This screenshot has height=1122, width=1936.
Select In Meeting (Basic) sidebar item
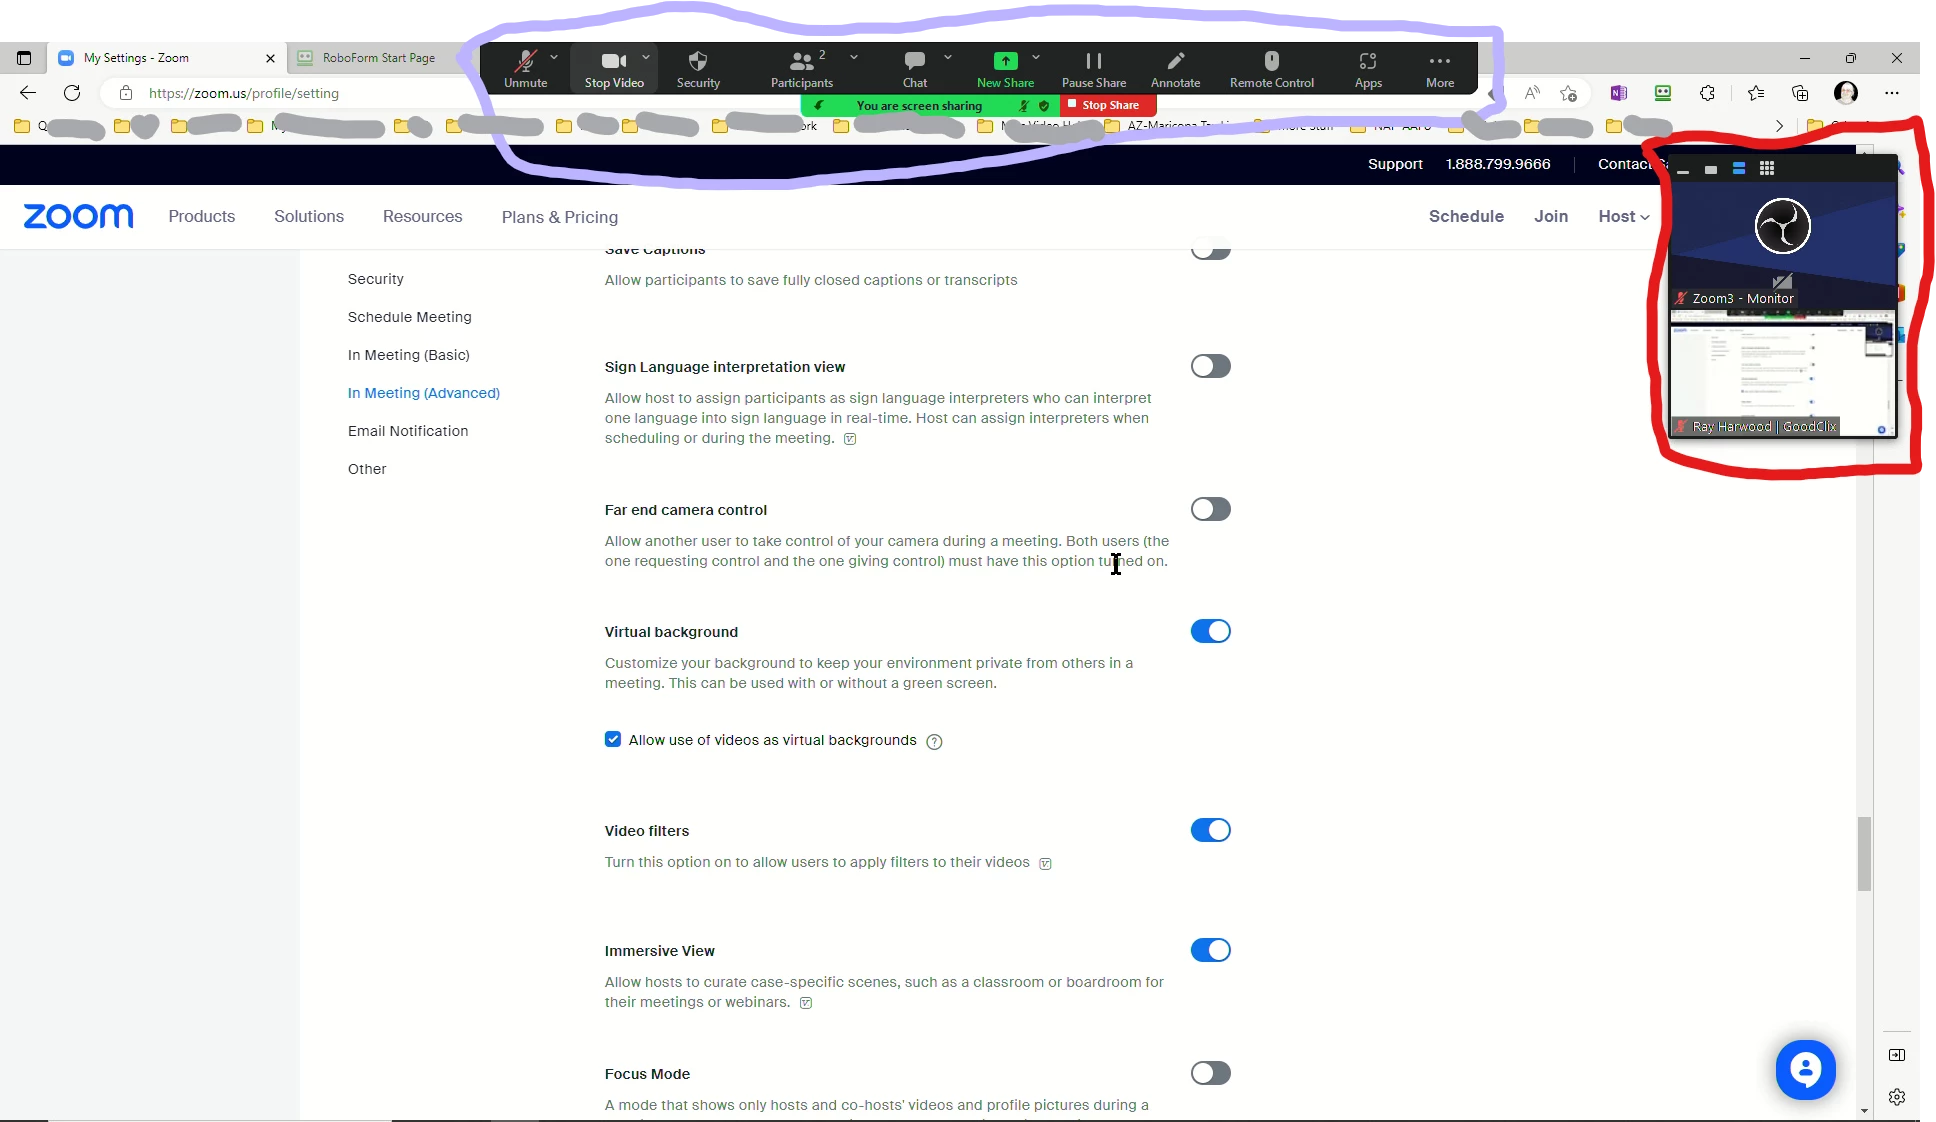[408, 355]
